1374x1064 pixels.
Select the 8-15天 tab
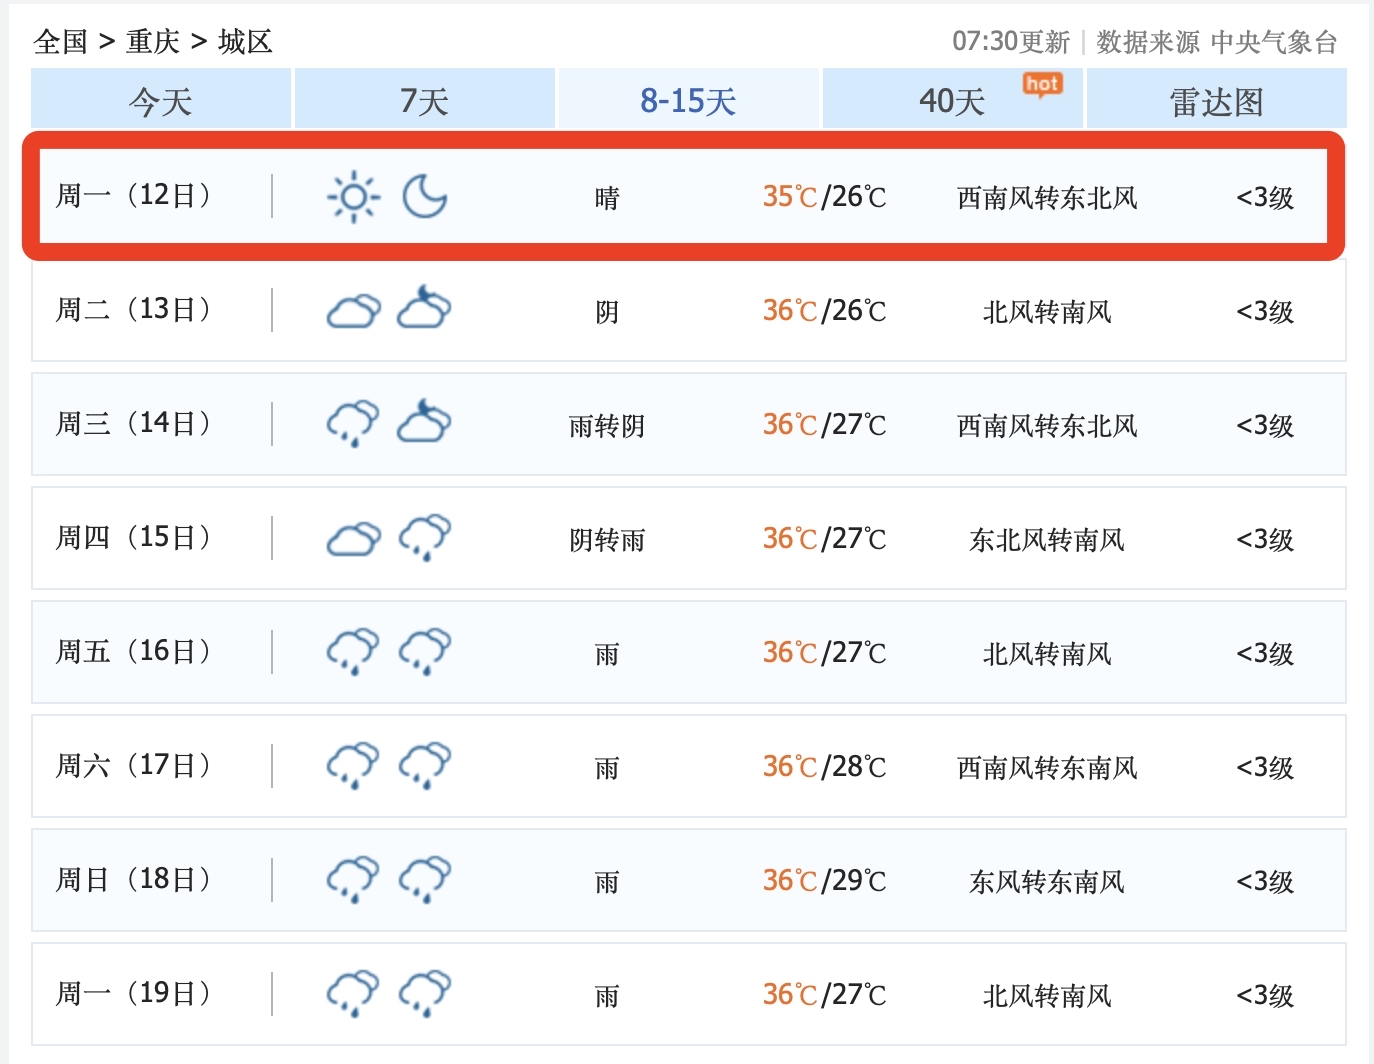(x=686, y=99)
